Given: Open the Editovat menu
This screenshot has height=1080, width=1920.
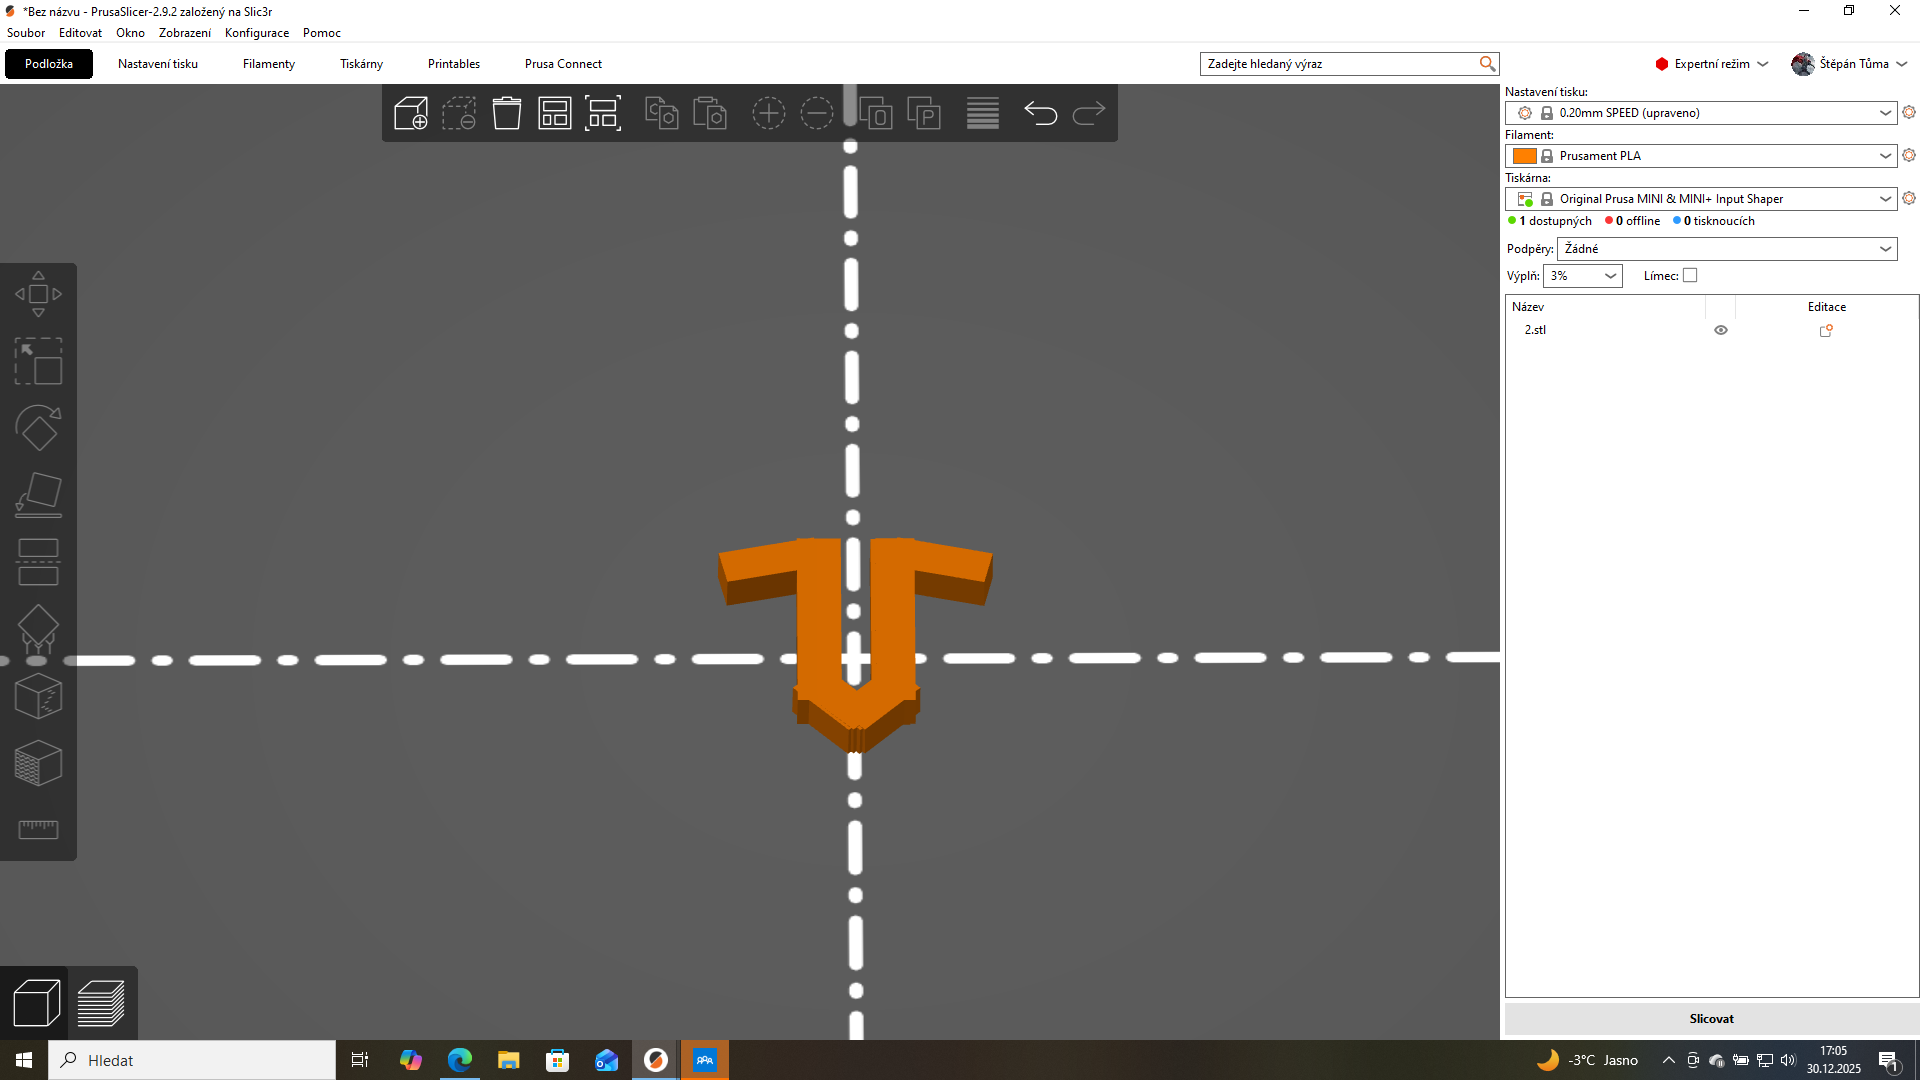Looking at the screenshot, I should tap(80, 33).
